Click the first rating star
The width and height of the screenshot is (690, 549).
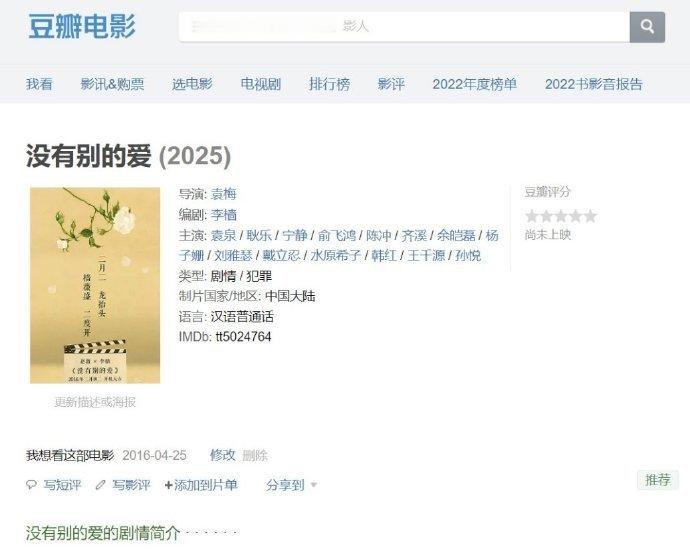pyautogui.click(x=532, y=216)
